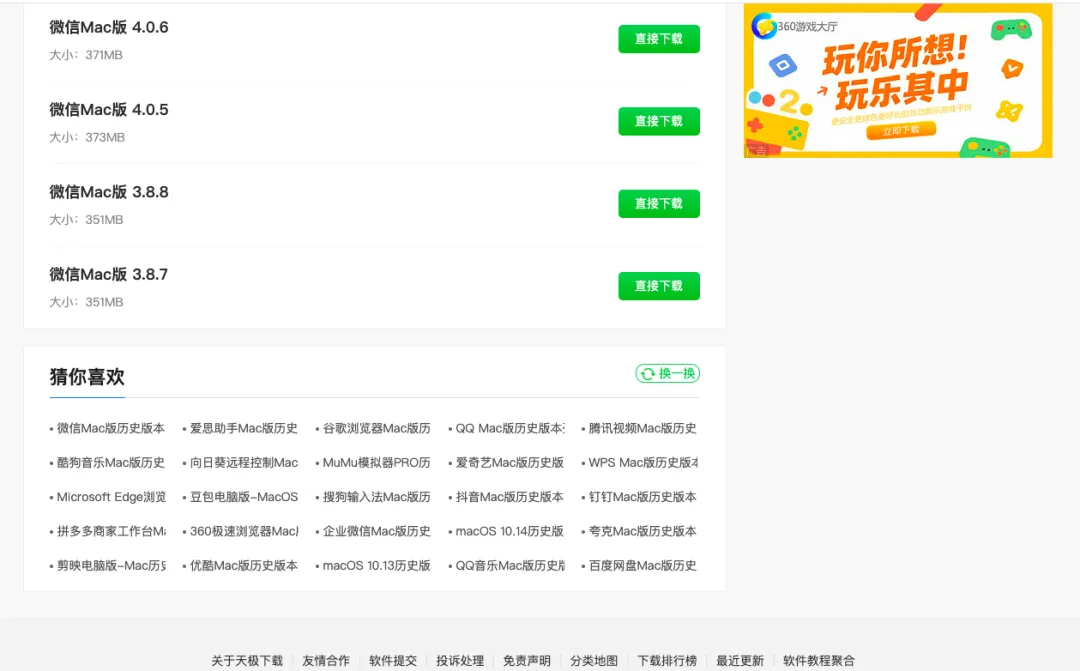Image resolution: width=1080 pixels, height=671 pixels.
Task: Click the 猜你喜欢 section heading
Action: (87, 377)
